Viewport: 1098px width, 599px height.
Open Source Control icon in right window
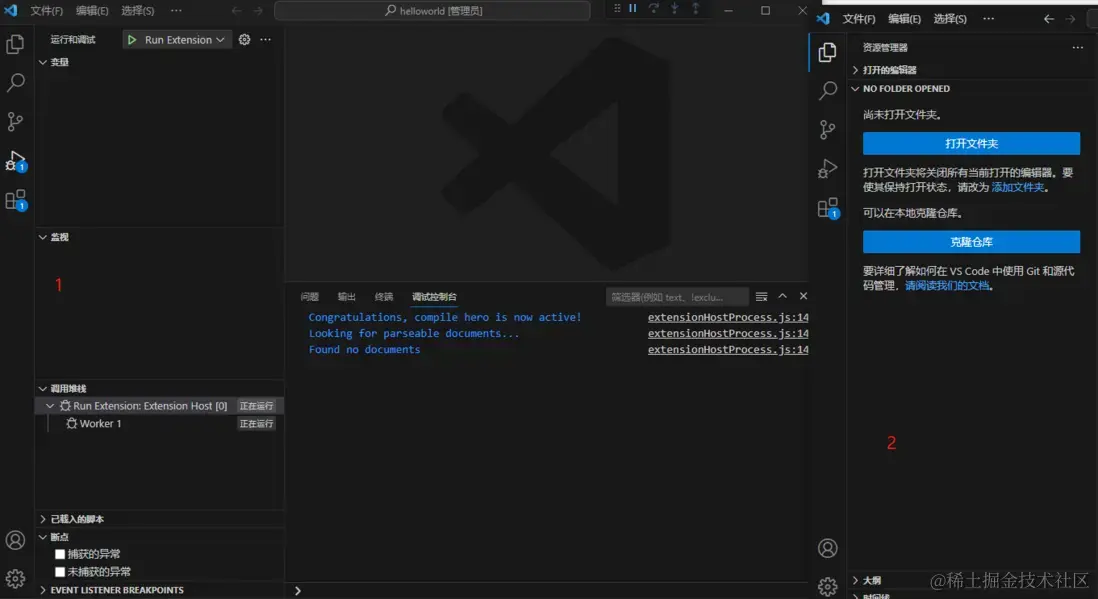coord(828,130)
